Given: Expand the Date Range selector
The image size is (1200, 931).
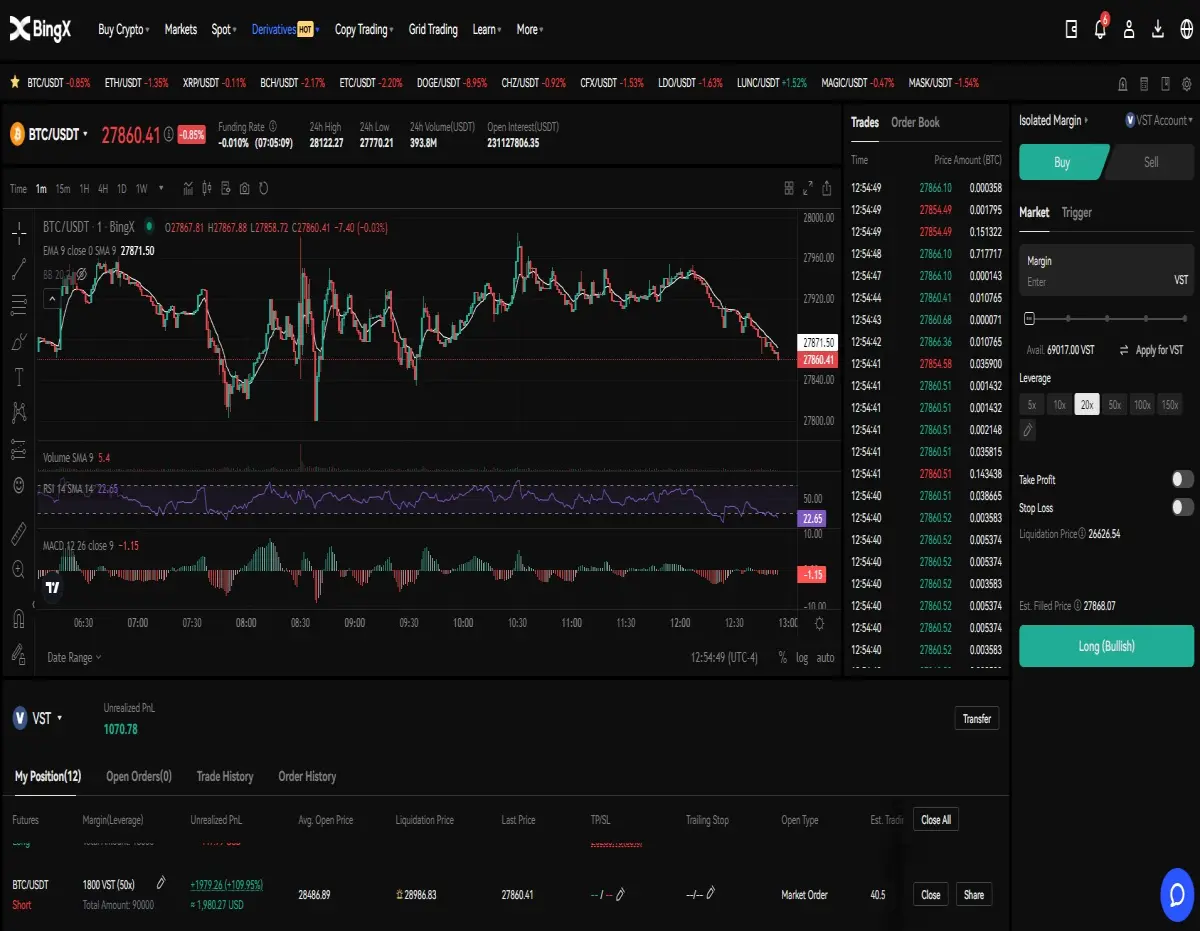Looking at the screenshot, I should click(x=74, y=657).
